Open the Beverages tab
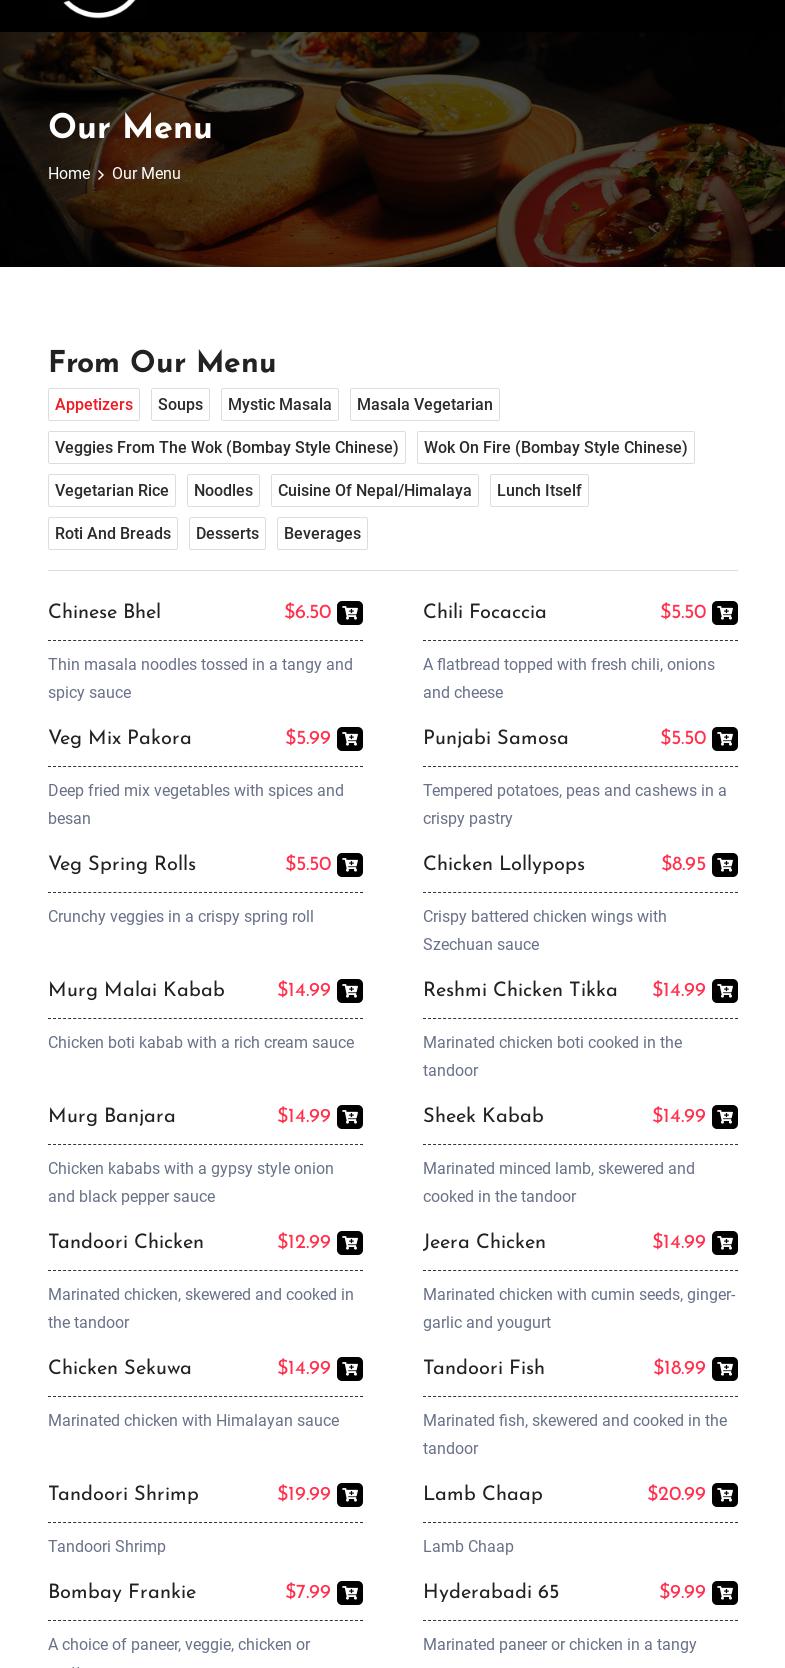Screen dimensions: 785x1668 coord(322,533)
